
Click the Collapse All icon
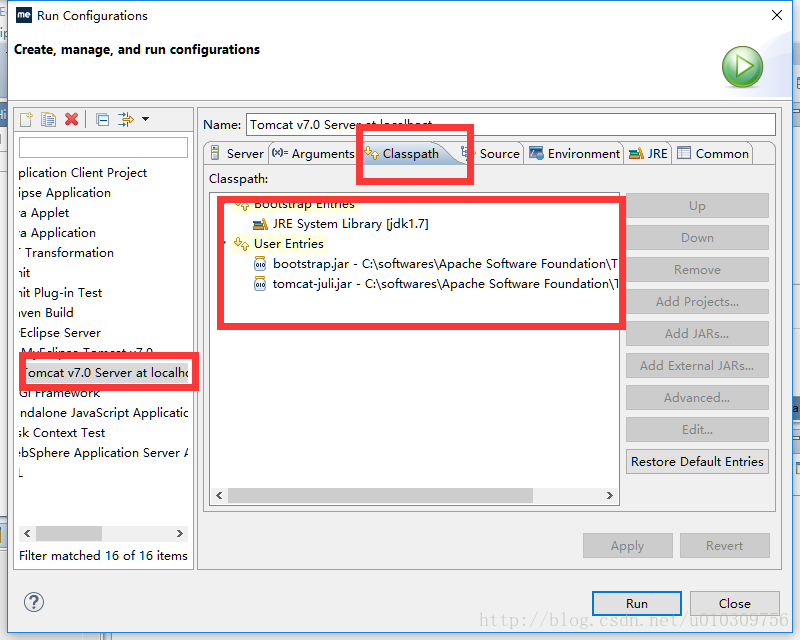click(103, 119)
